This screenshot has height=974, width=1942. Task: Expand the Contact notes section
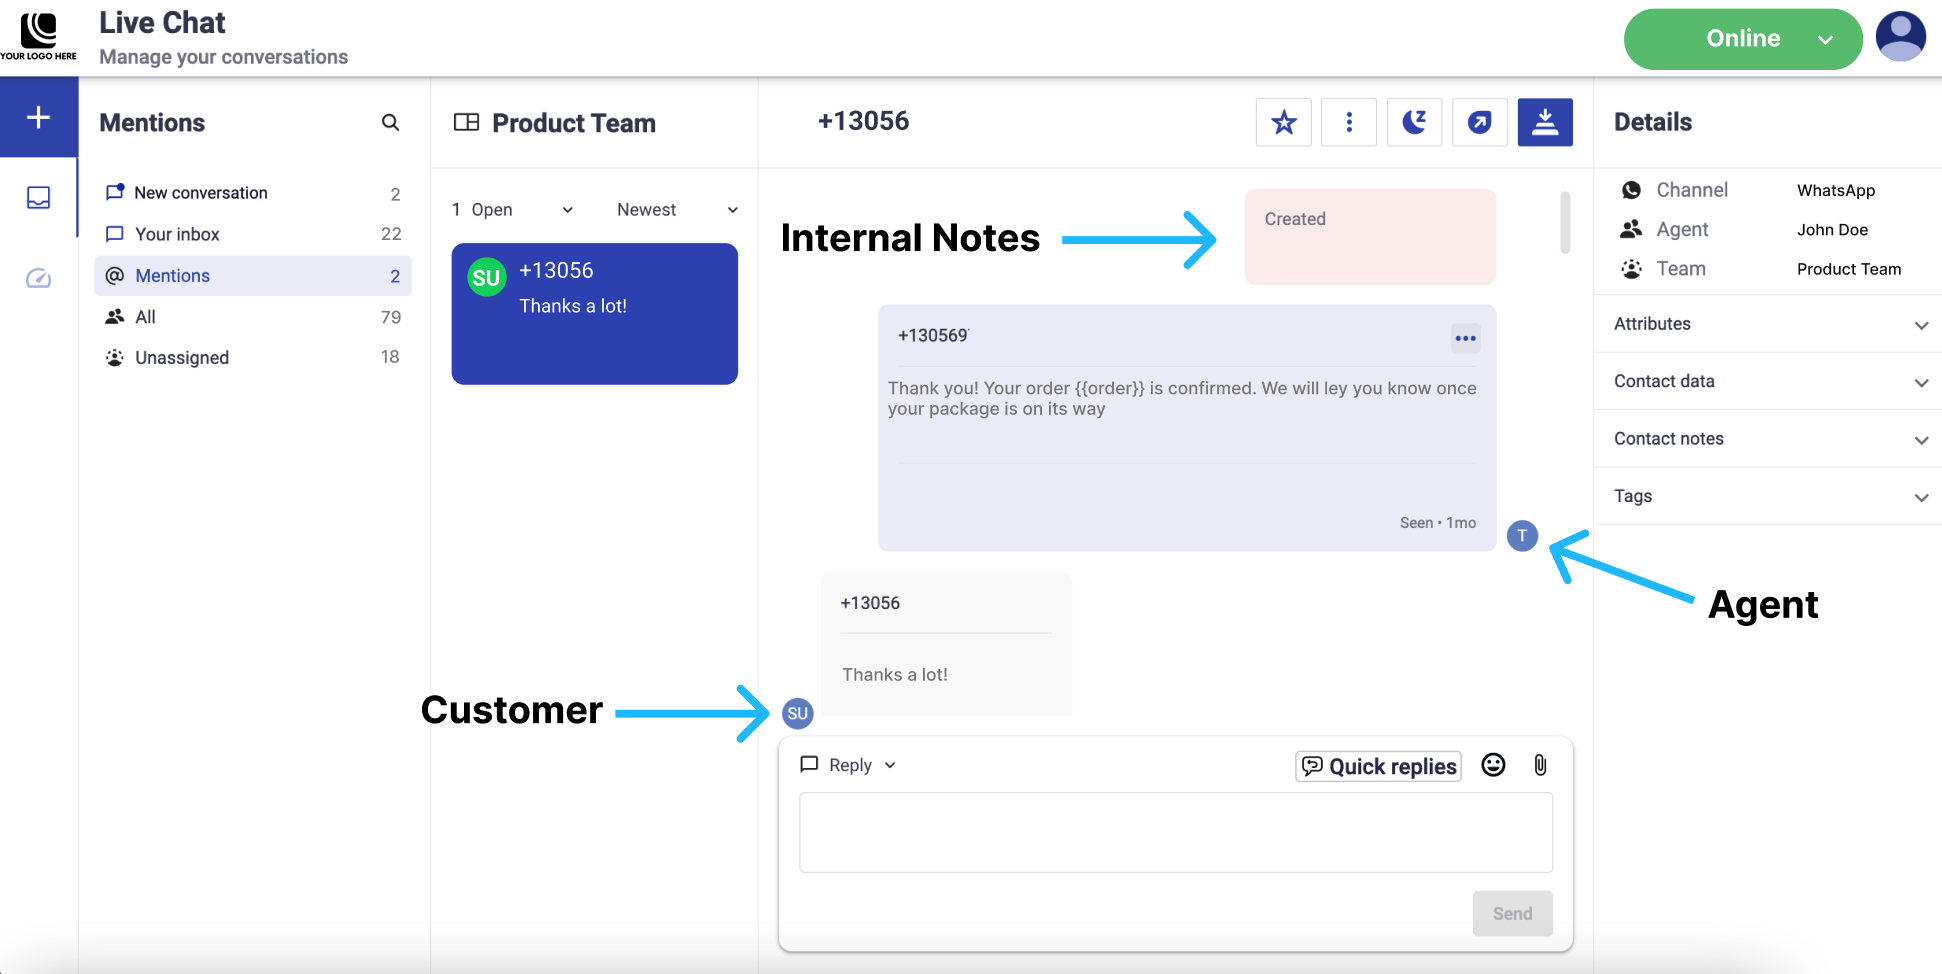click(x=1767, y=439)
